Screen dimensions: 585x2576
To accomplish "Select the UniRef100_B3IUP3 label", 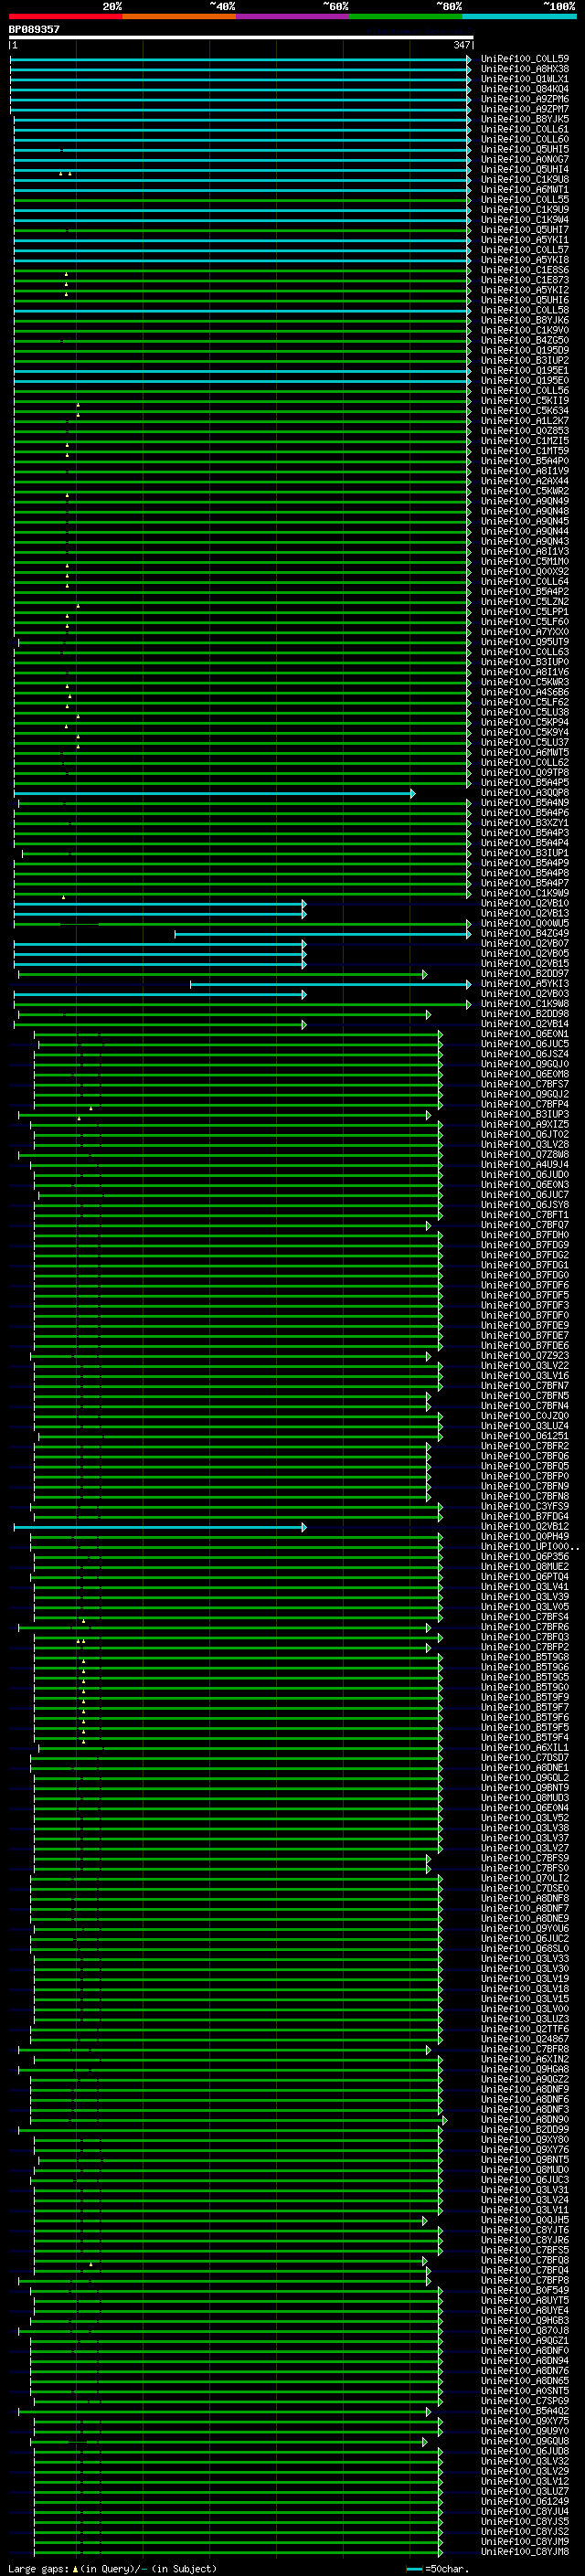I will pos(524,1114).
